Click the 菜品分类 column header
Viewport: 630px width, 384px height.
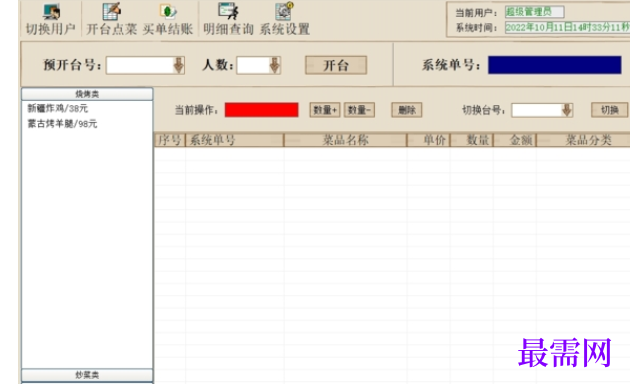coord(583,140)
